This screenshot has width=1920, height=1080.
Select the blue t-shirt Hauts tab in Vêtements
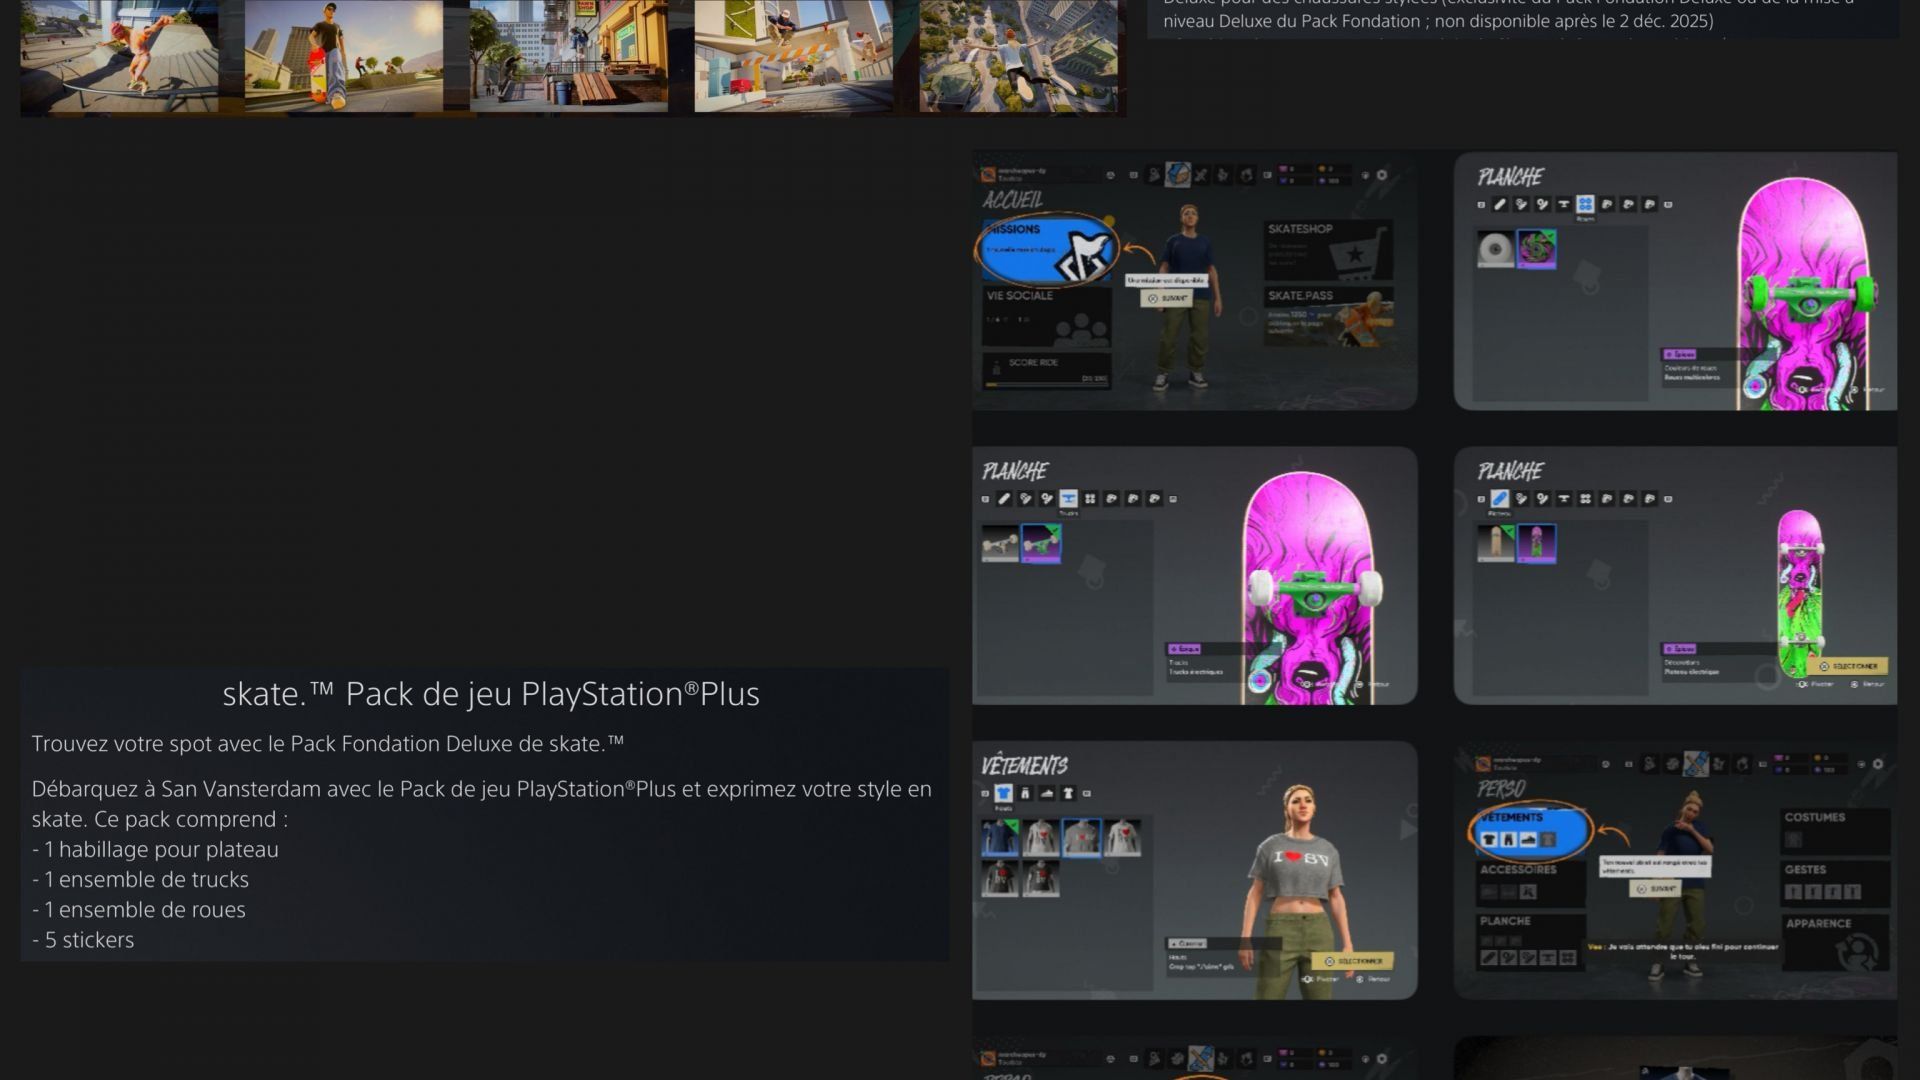1003,793
